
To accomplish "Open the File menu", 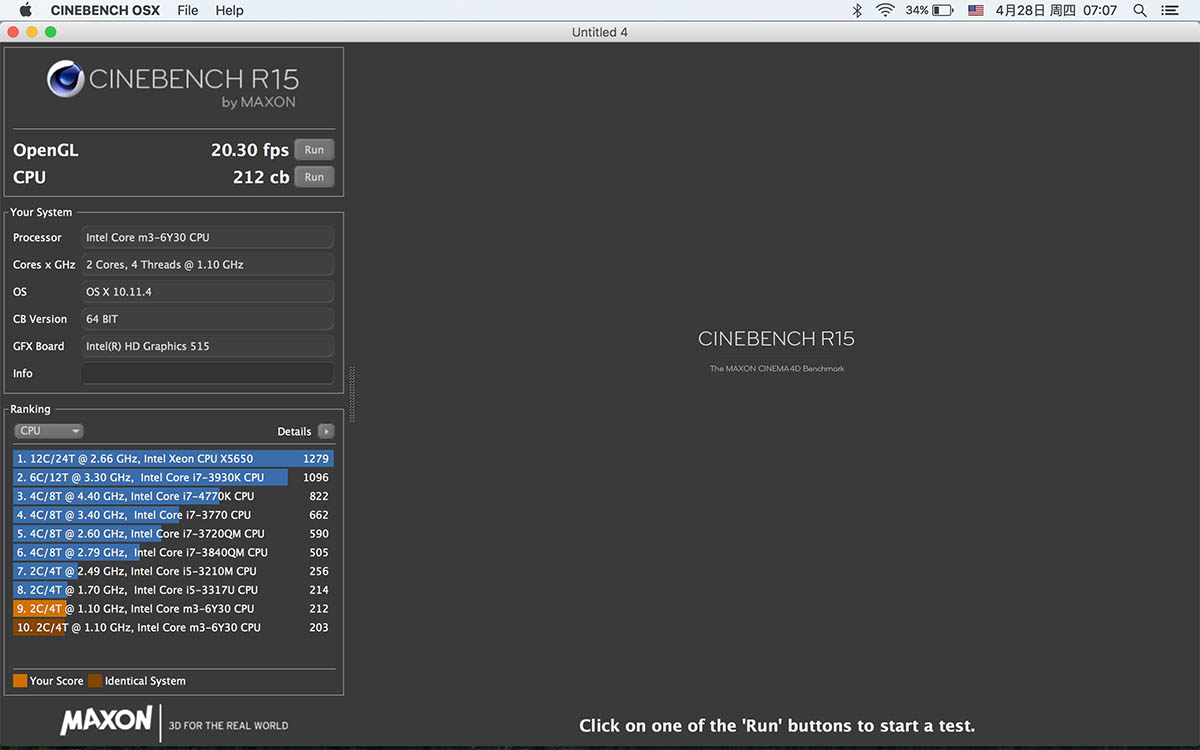I will 187,10.
